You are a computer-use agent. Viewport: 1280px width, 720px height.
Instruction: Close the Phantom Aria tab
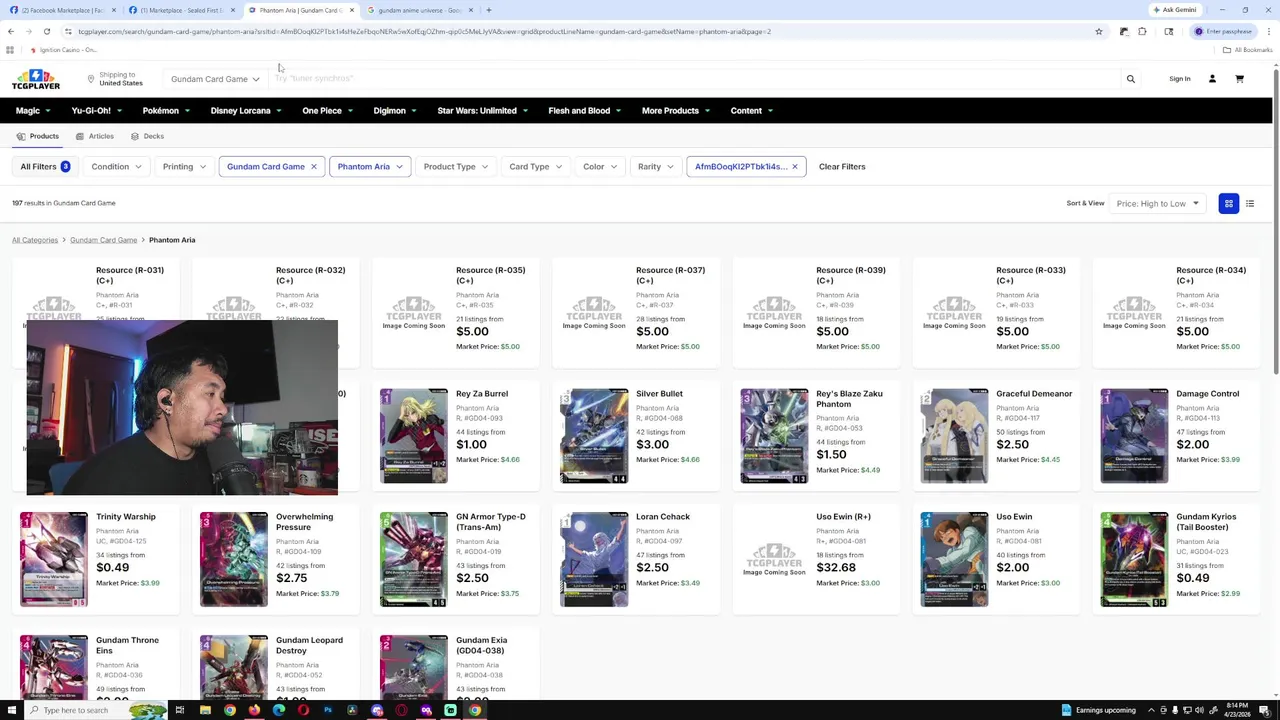(x=351, y=10)
